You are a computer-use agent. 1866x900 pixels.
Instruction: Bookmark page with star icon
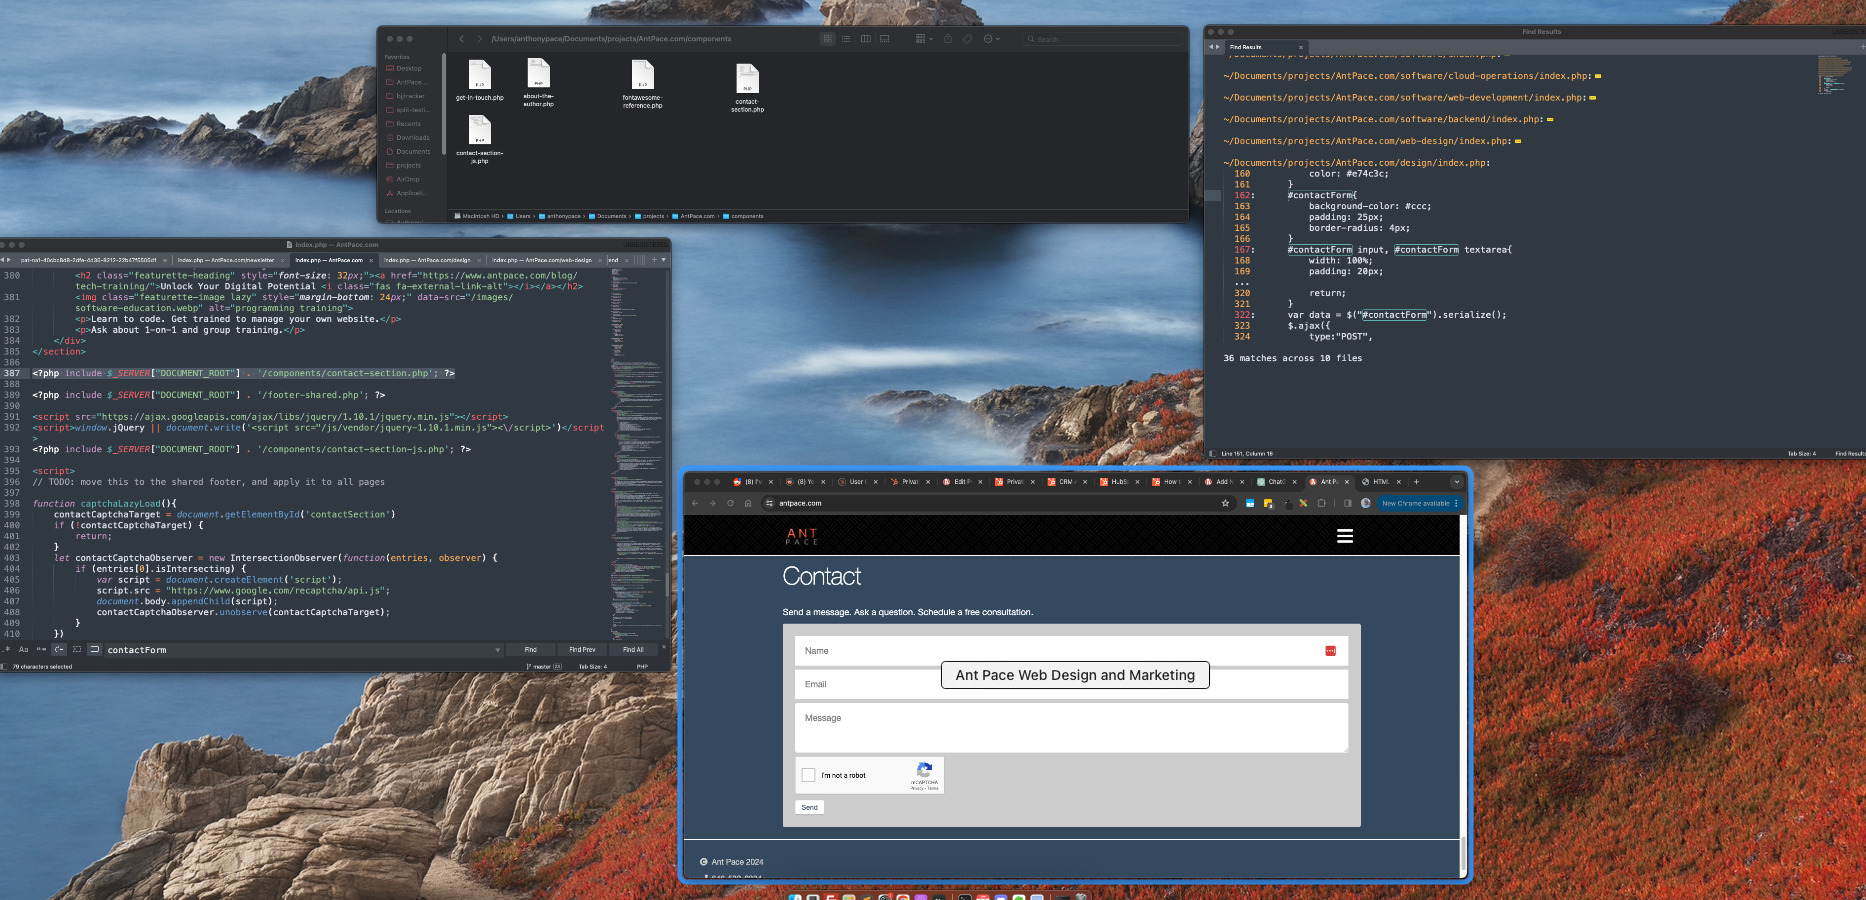pyautogui.click(x=1225, y=503)
